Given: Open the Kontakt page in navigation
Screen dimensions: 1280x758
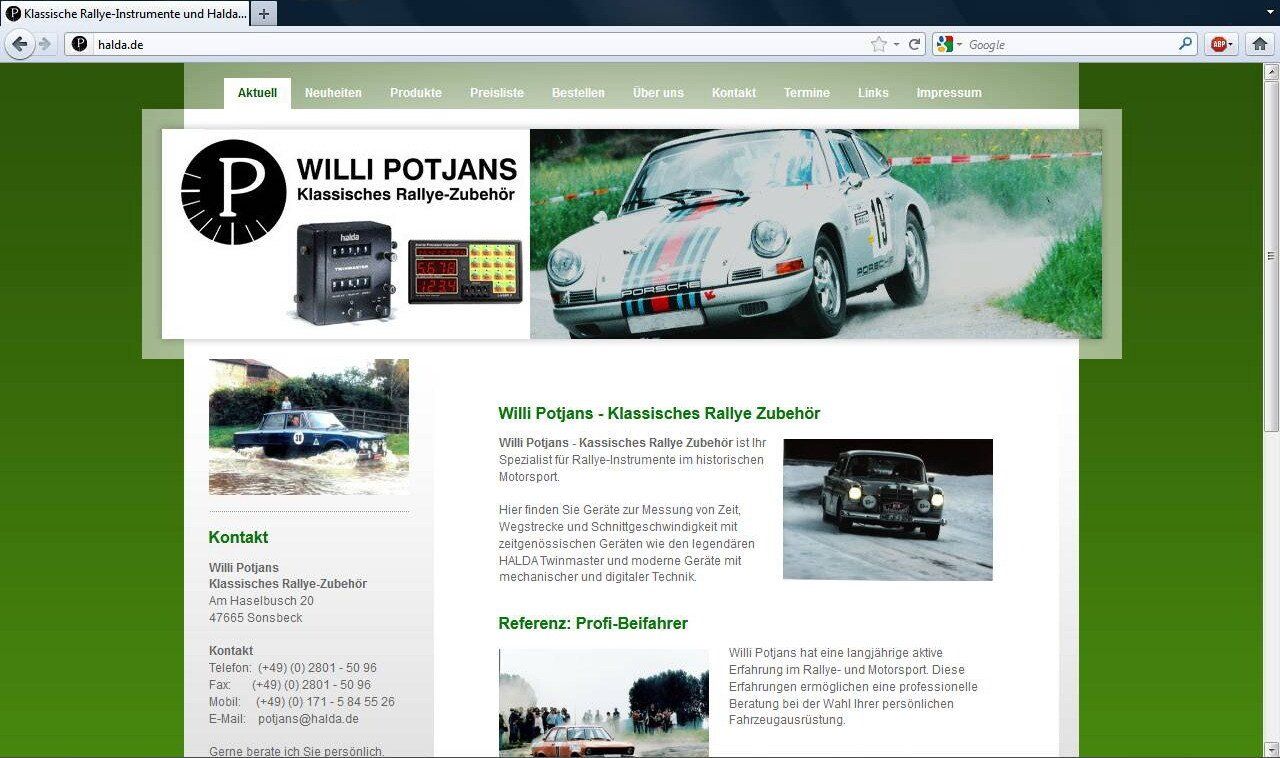Looking at the screenshot, I should [x=733, y=93].
